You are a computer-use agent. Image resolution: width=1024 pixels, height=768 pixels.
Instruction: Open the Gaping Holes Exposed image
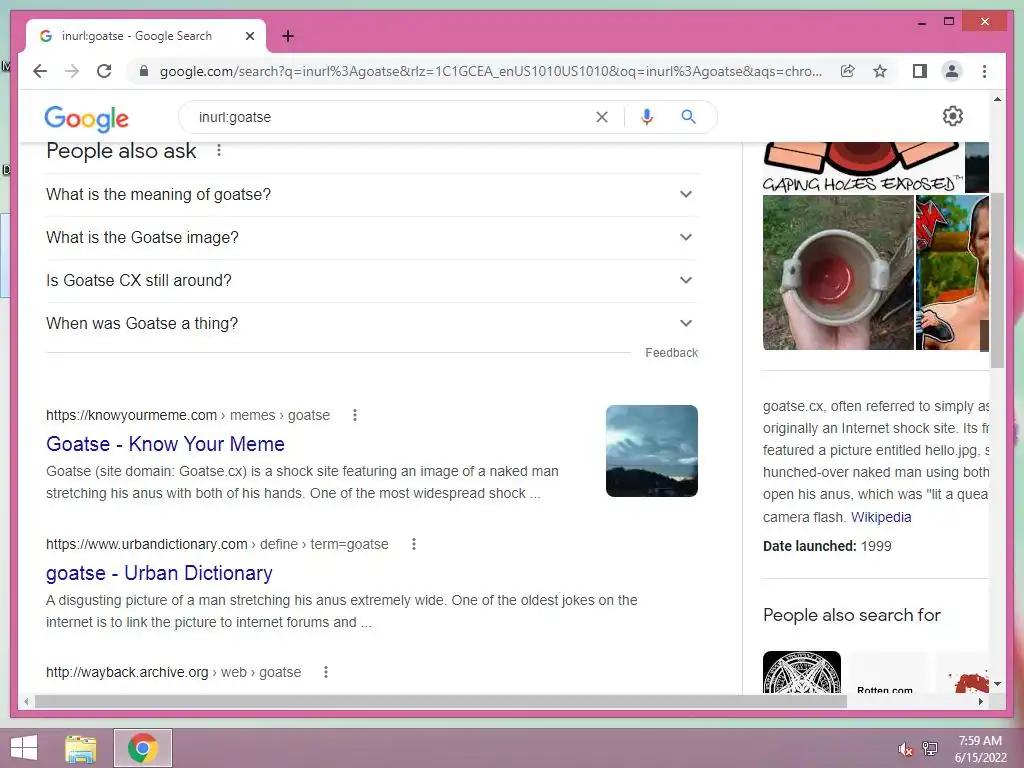pos(863,167)
